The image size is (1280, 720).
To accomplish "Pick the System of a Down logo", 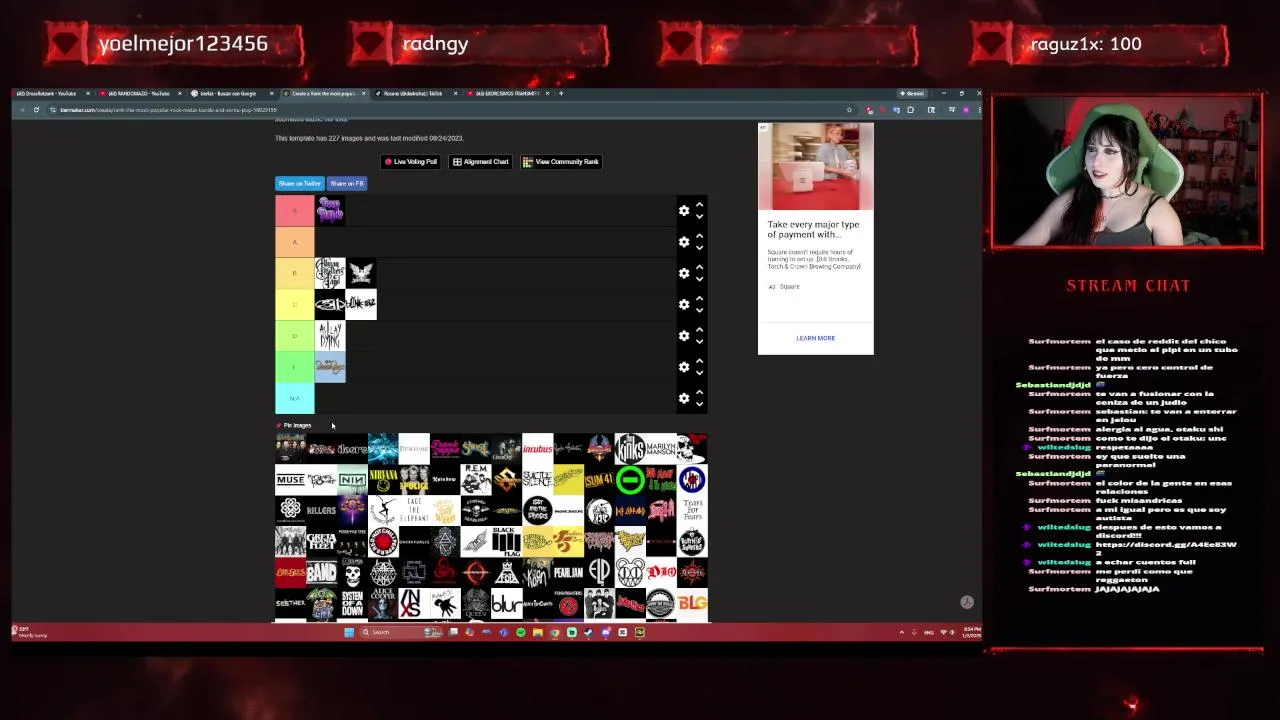I will click(352, 604).
